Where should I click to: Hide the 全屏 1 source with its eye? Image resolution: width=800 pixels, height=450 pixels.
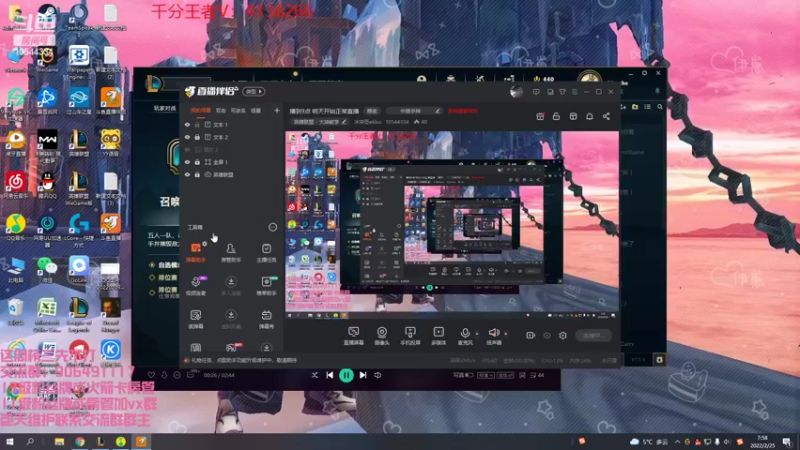coord(187,162)
